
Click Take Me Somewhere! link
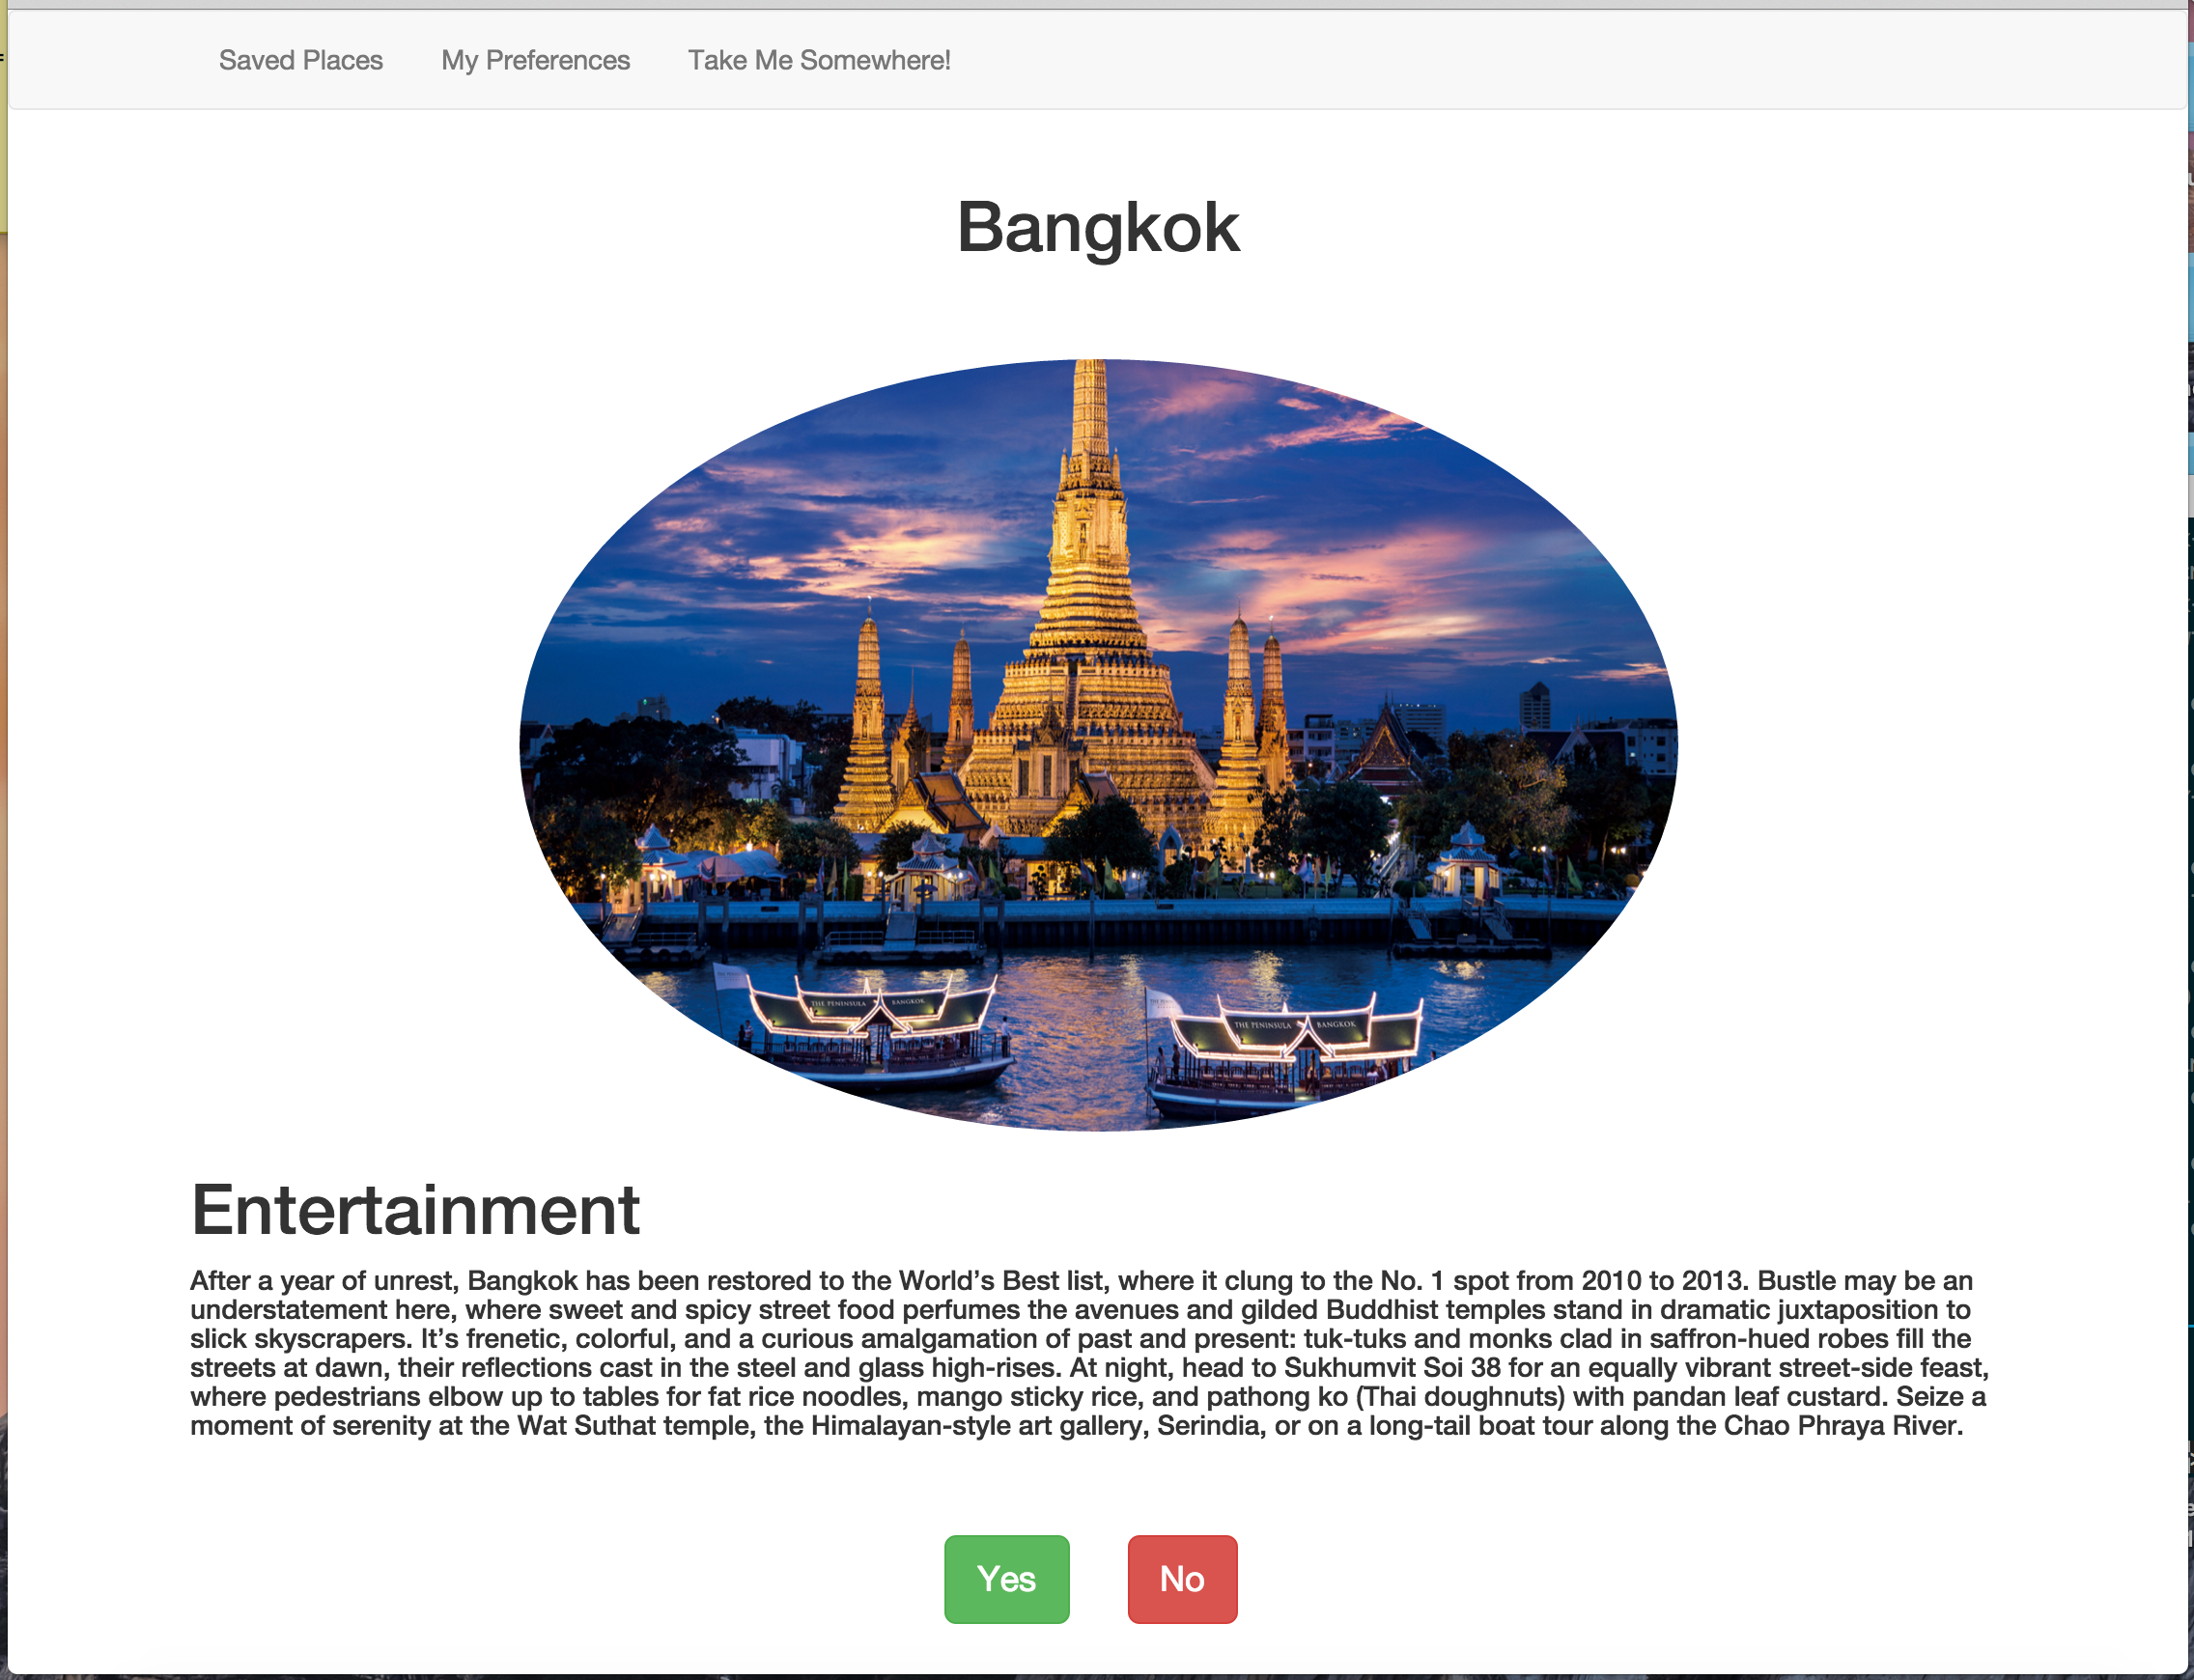[818, 60]
